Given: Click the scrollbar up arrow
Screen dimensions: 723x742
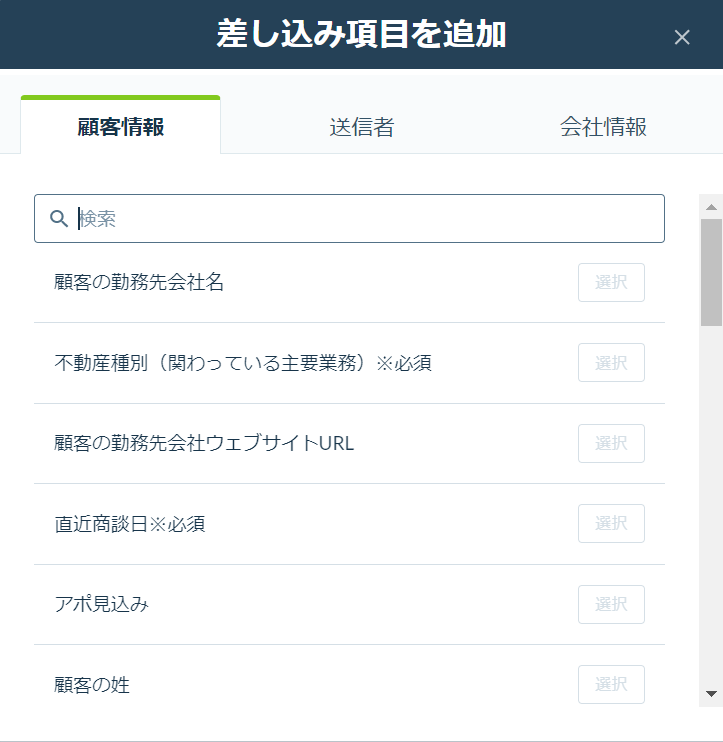Looking at the screenshot, I should [x=711, y=207].
